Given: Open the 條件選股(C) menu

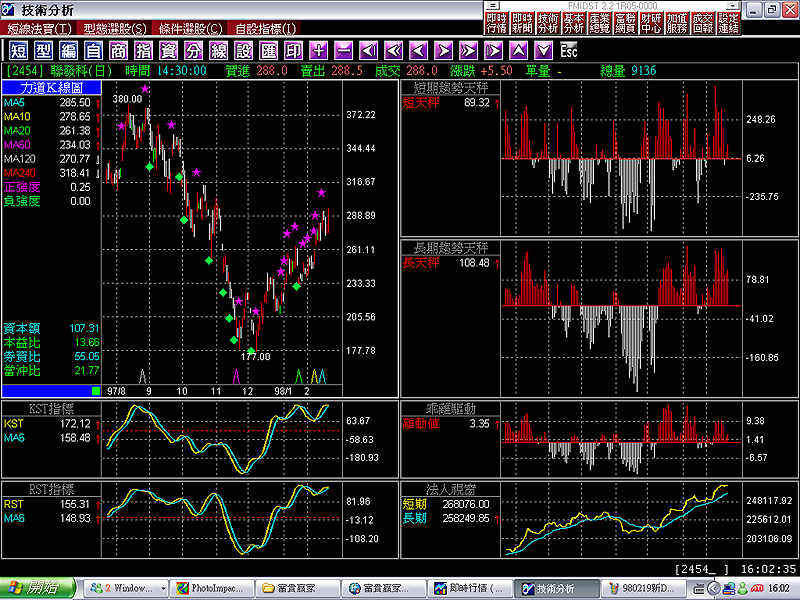Looking at the screenshot, I should (191, 29).
